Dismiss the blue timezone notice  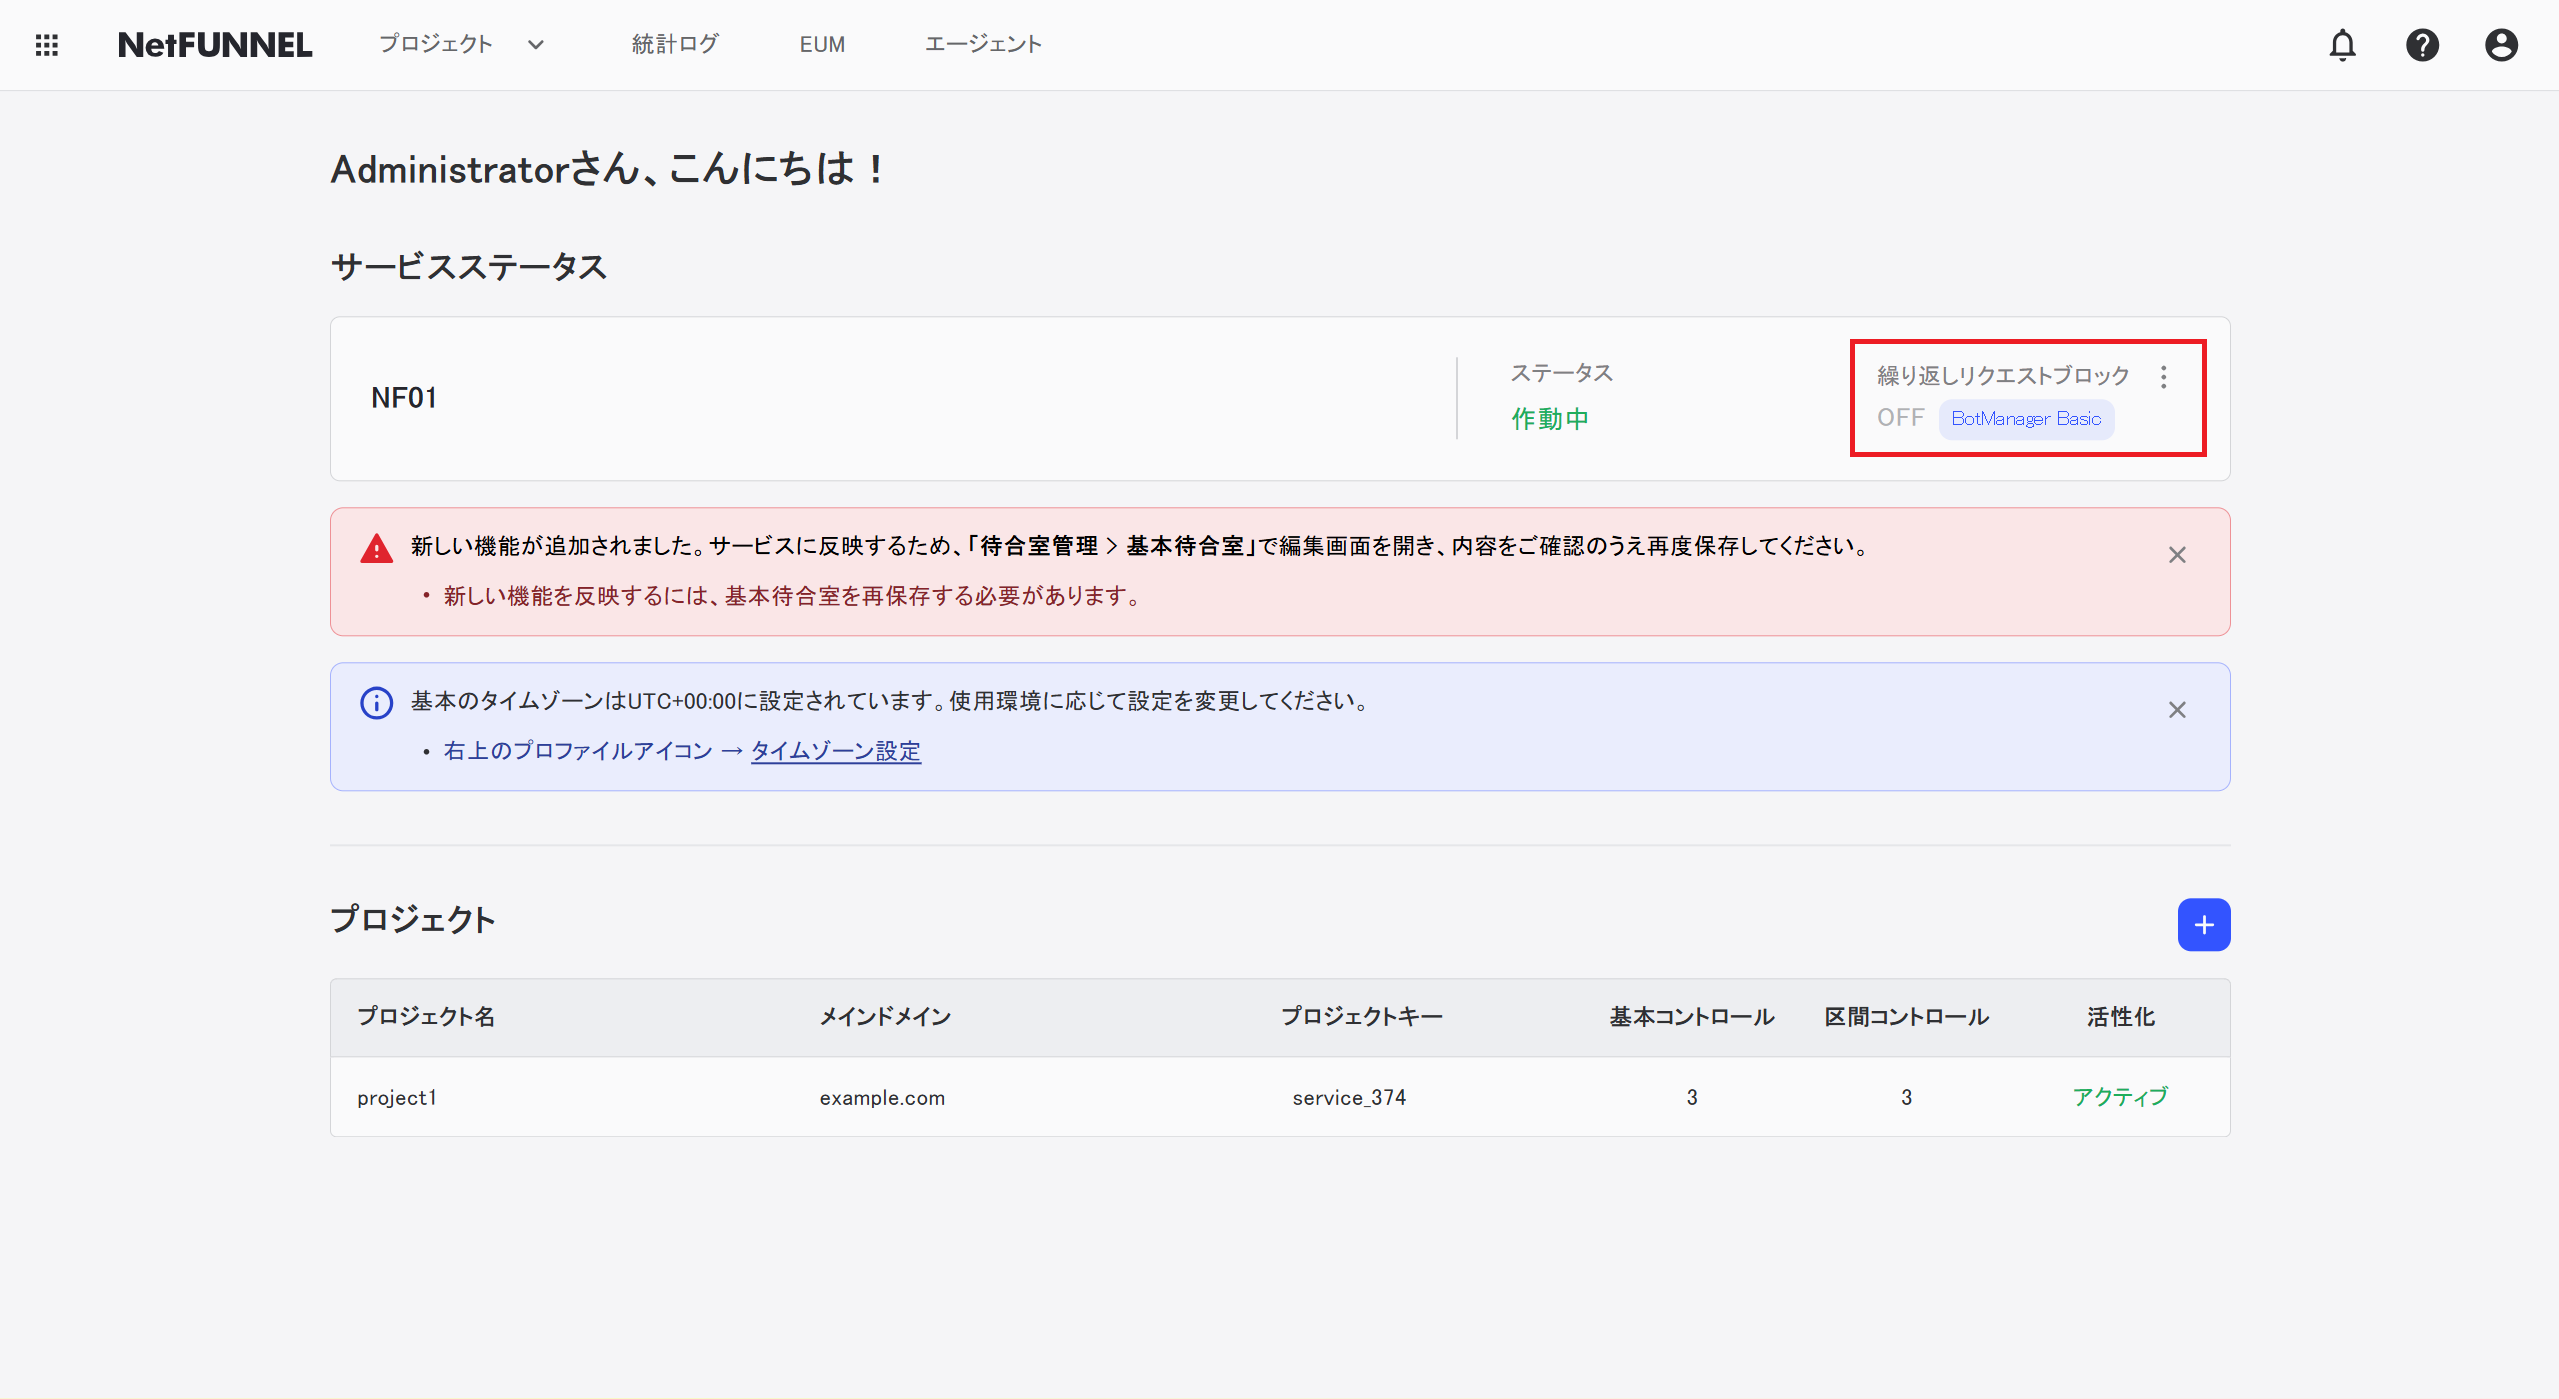2177,710
